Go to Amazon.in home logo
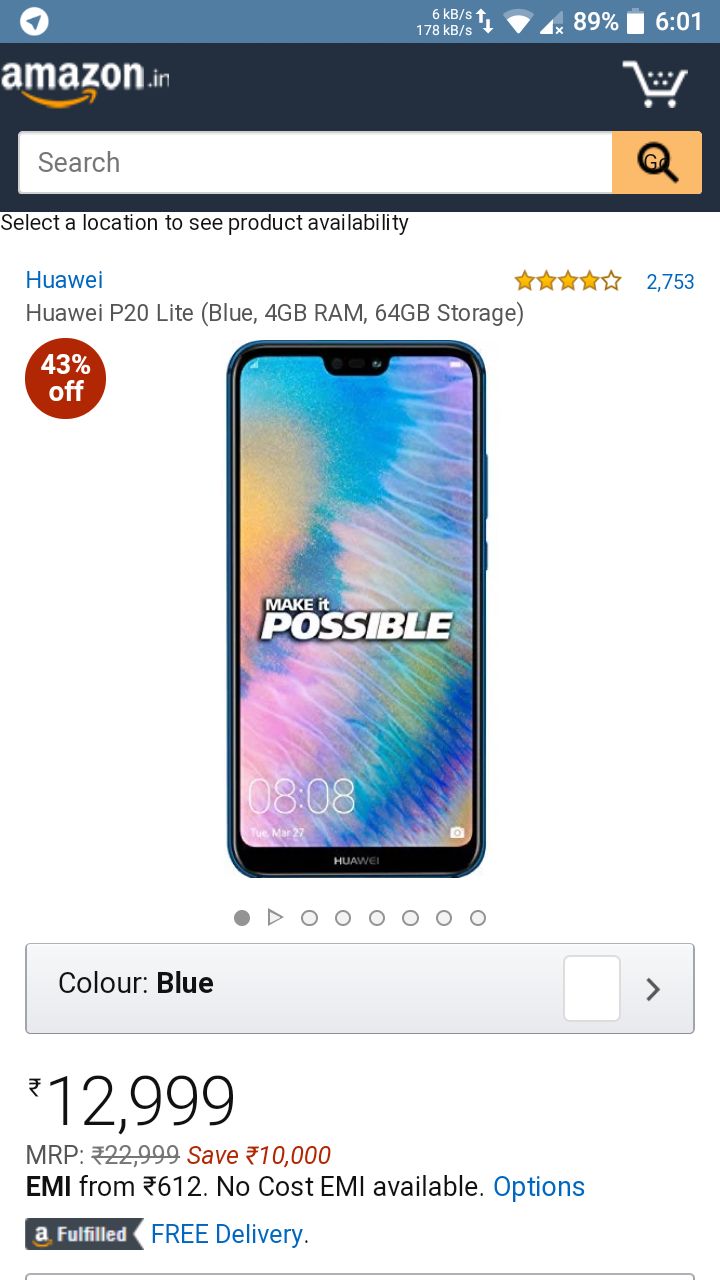This screenshot has height=1280, width=720. 85,82
